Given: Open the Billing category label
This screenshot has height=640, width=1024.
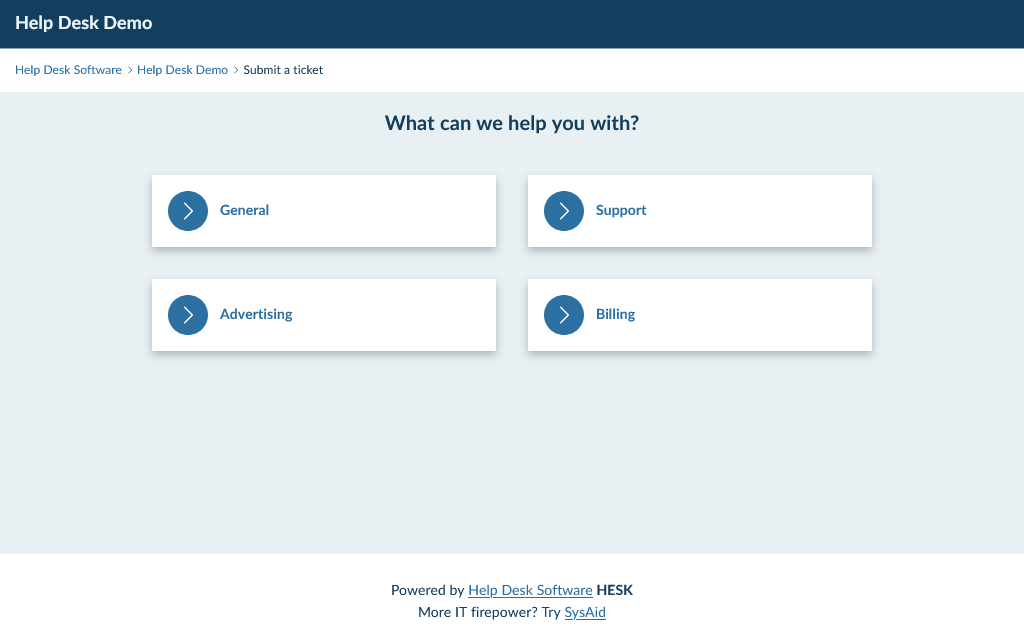Looking at the screenshot, I should [615, 315].
